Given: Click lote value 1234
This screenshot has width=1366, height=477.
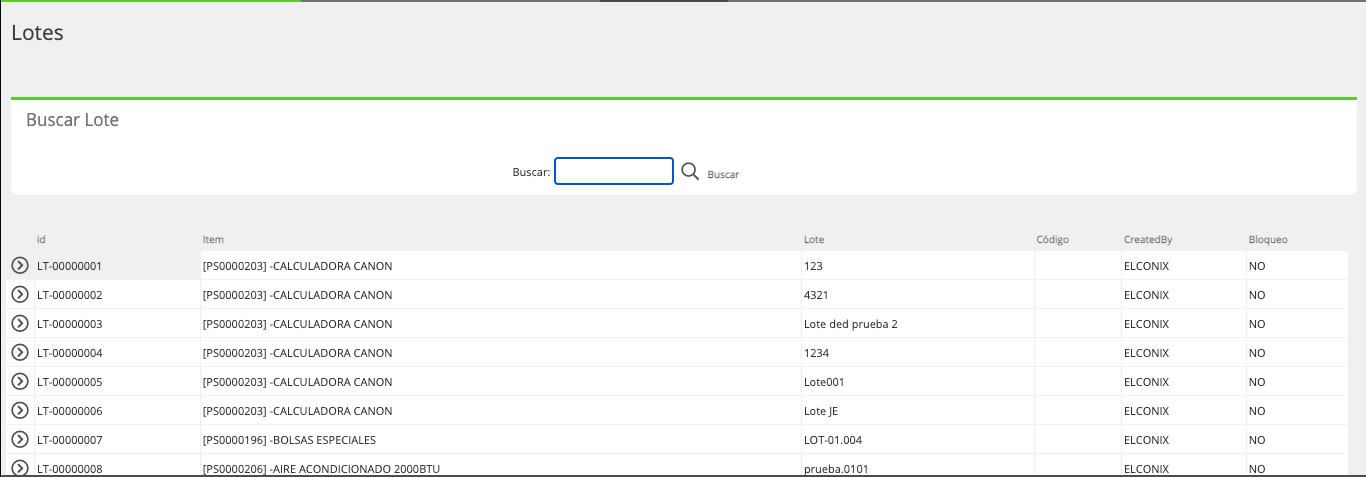Looking at the screenshot, I should tap(816, 353).
